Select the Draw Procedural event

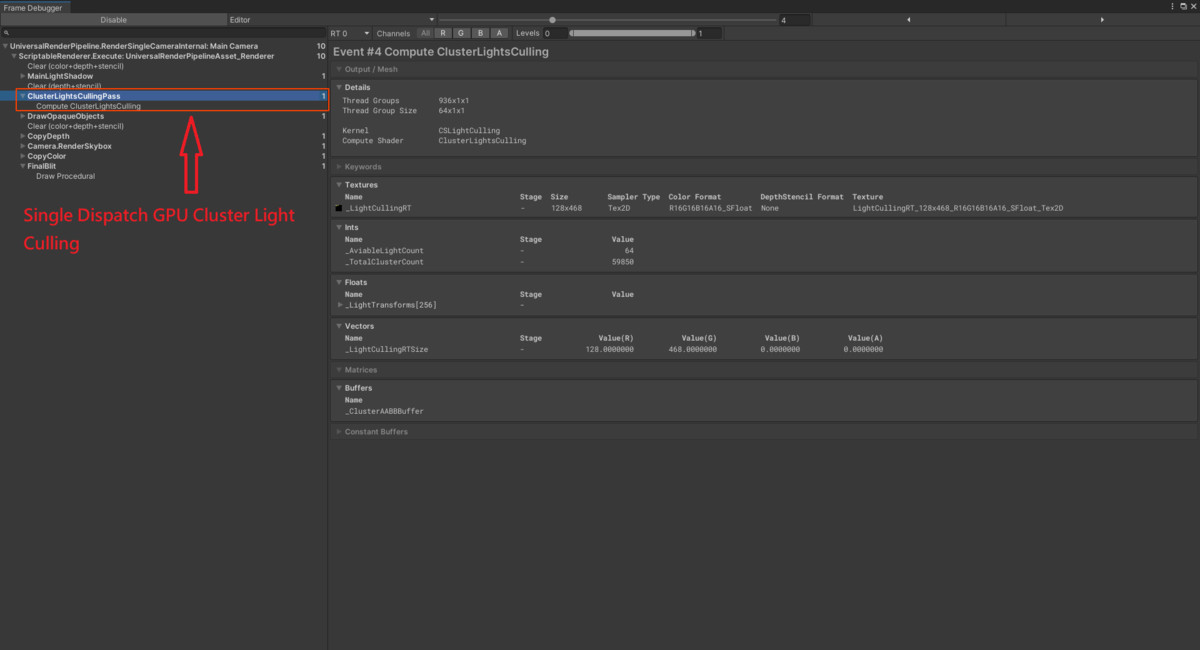click(65, 176)
